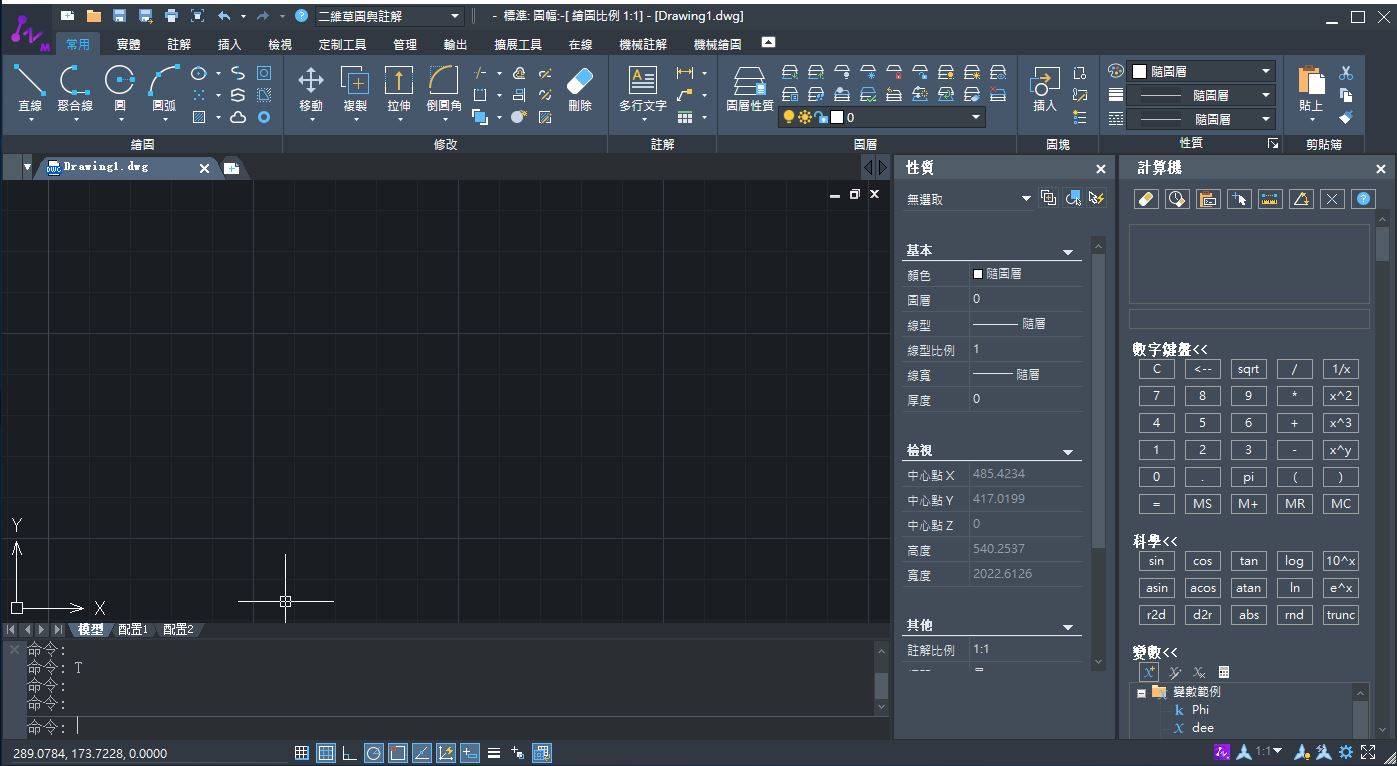Click the pi calculator button

(x=1248, y=477)
